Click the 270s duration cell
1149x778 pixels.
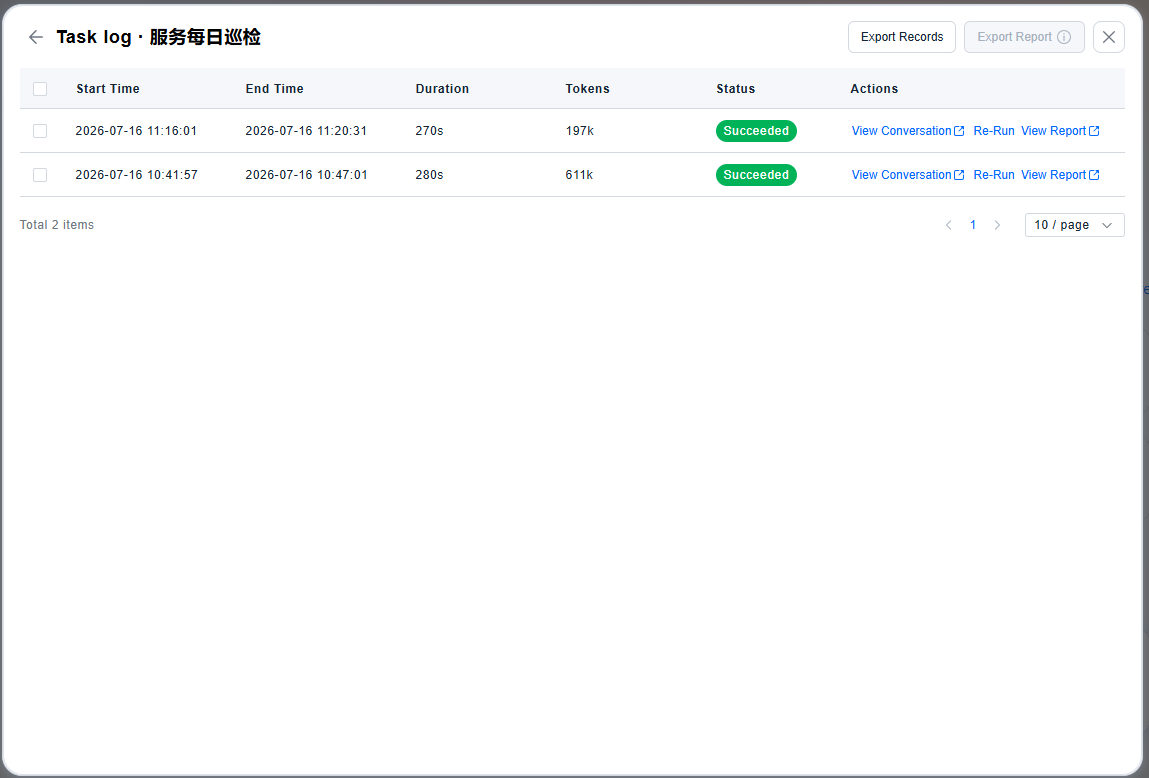click(429, 131)
